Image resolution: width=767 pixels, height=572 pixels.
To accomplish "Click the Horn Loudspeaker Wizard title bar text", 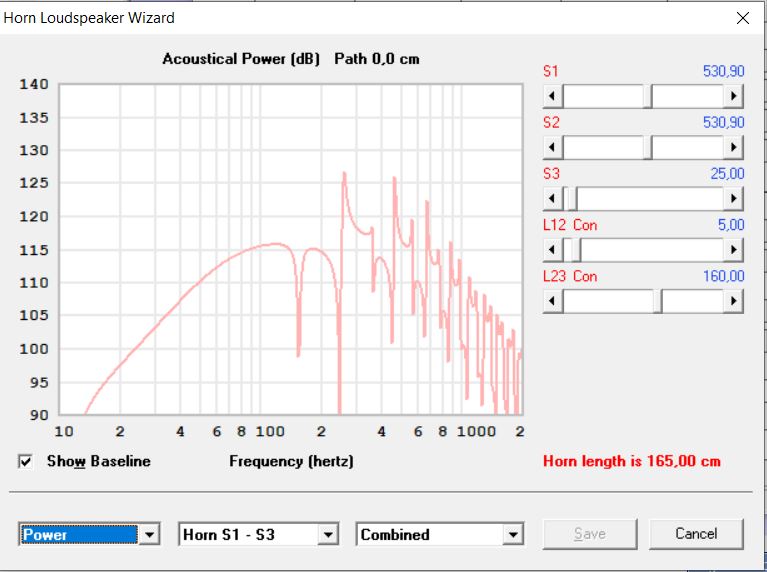I will [89, 18].
